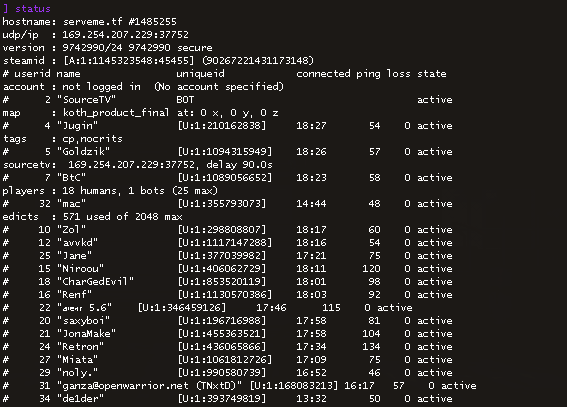Click the sourcetv delay 90.0s text
This screenshot has height=407, width=567.
pyautogui.click(x=239, y=165)
